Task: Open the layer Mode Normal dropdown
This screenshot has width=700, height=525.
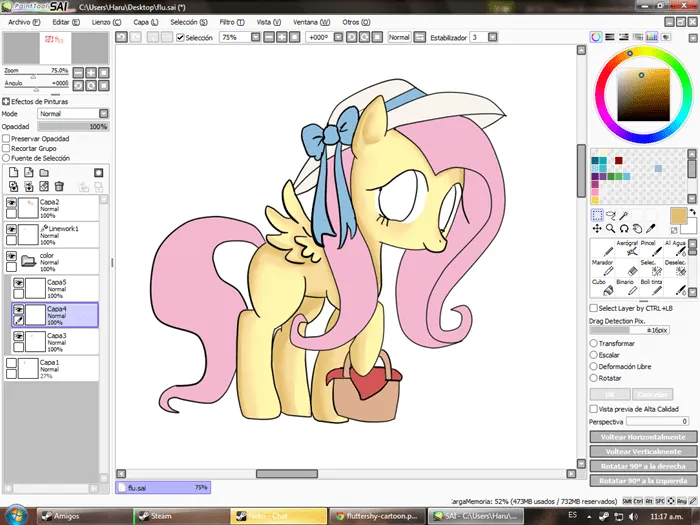Action: point(104,114)
